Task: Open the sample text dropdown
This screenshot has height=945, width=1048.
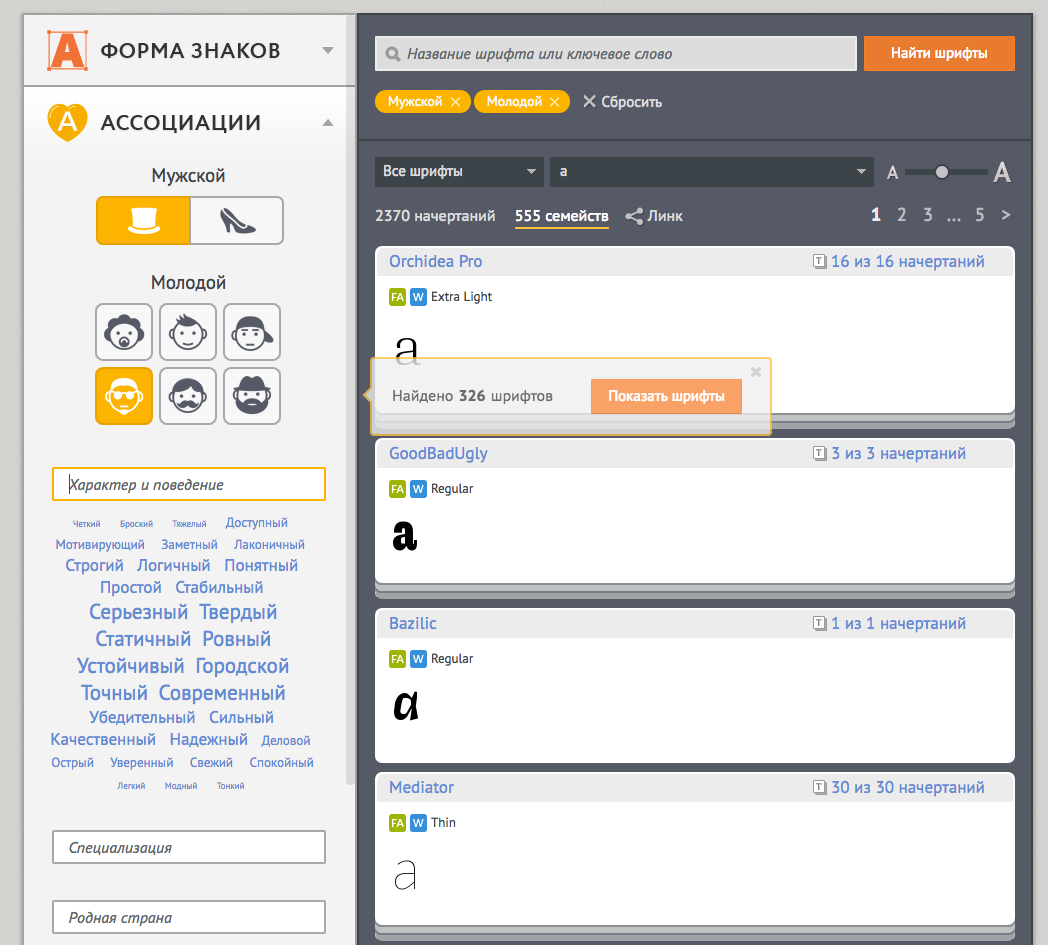Action: click(711, 171)
